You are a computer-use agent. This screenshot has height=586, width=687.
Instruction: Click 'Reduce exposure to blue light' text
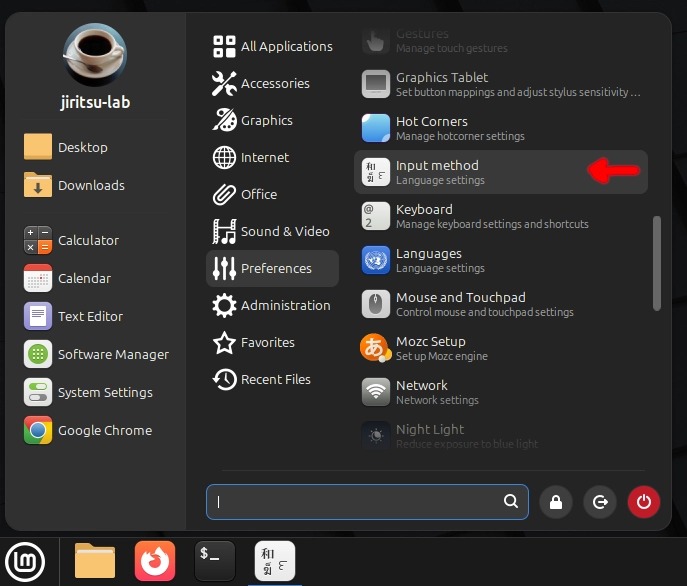[x=467, y=444]
